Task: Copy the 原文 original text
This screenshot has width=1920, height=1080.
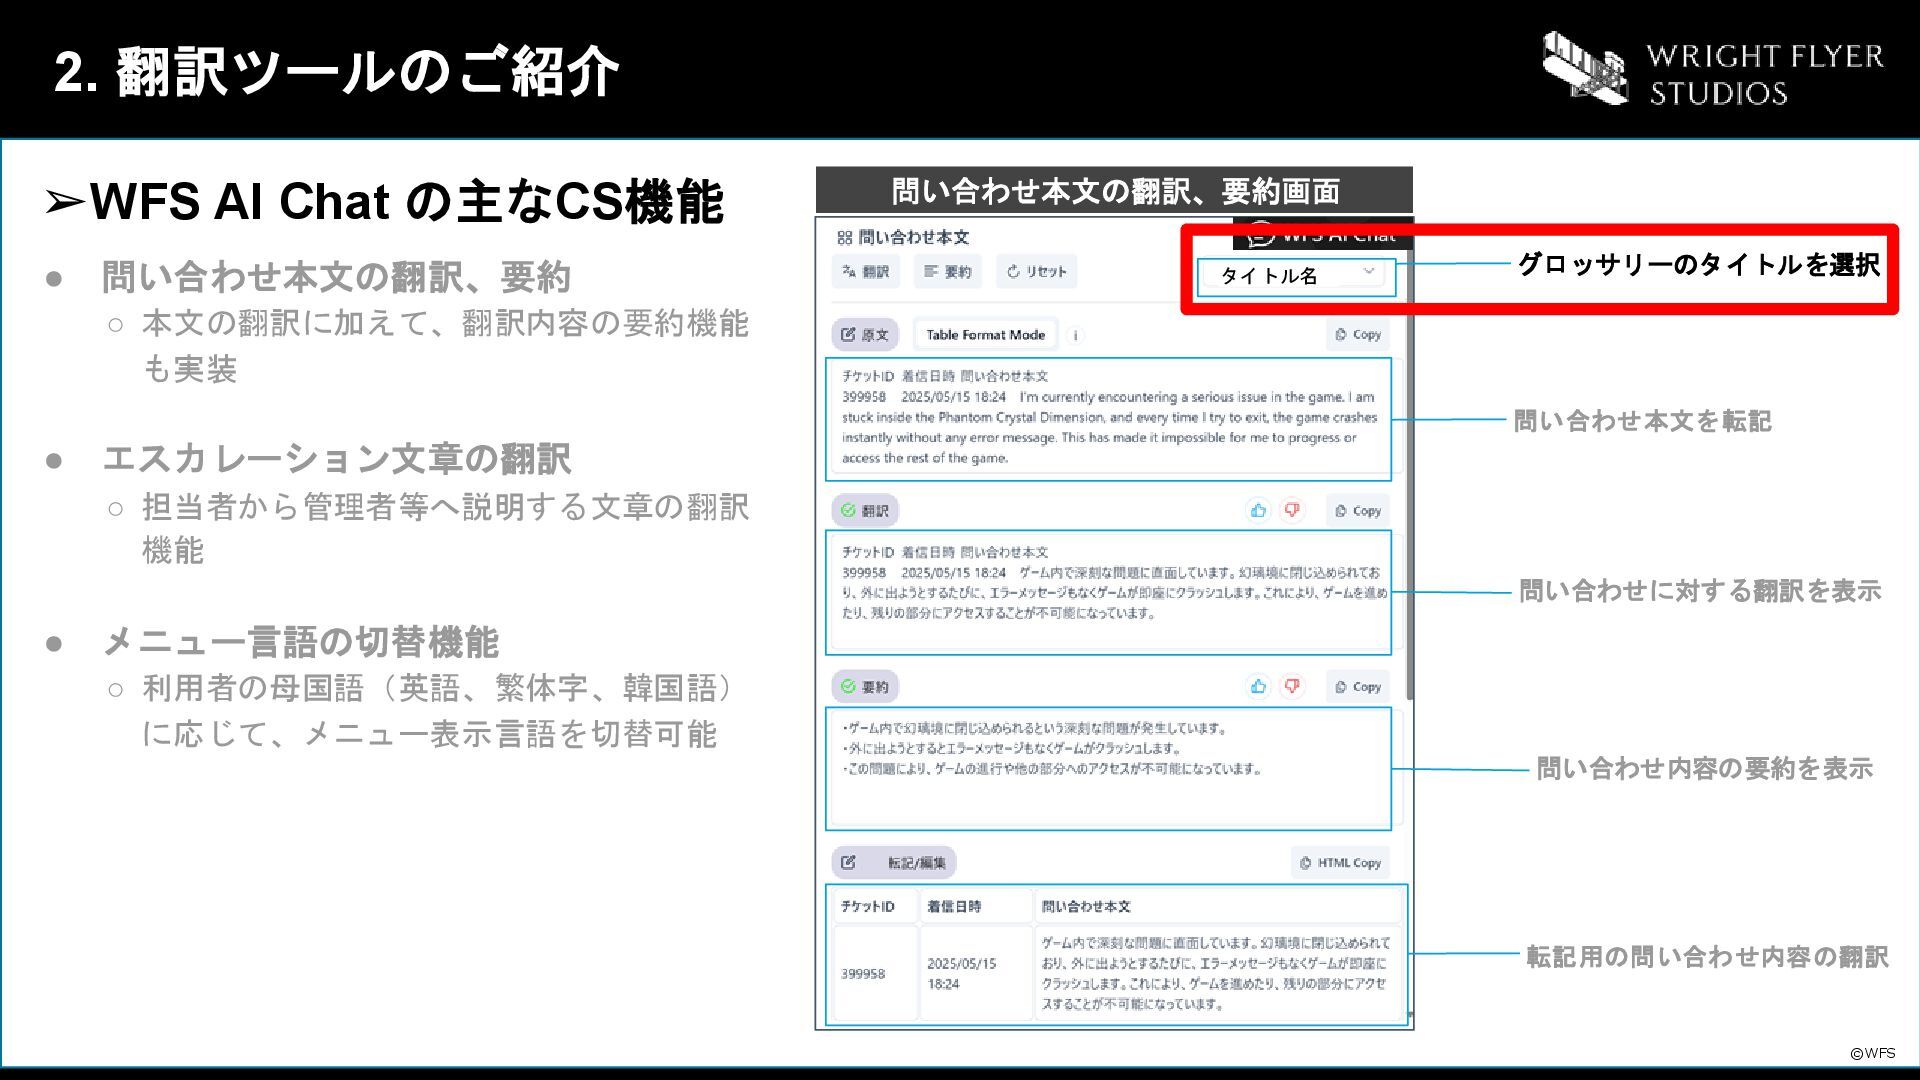Action: click(x=1358, y=335)
